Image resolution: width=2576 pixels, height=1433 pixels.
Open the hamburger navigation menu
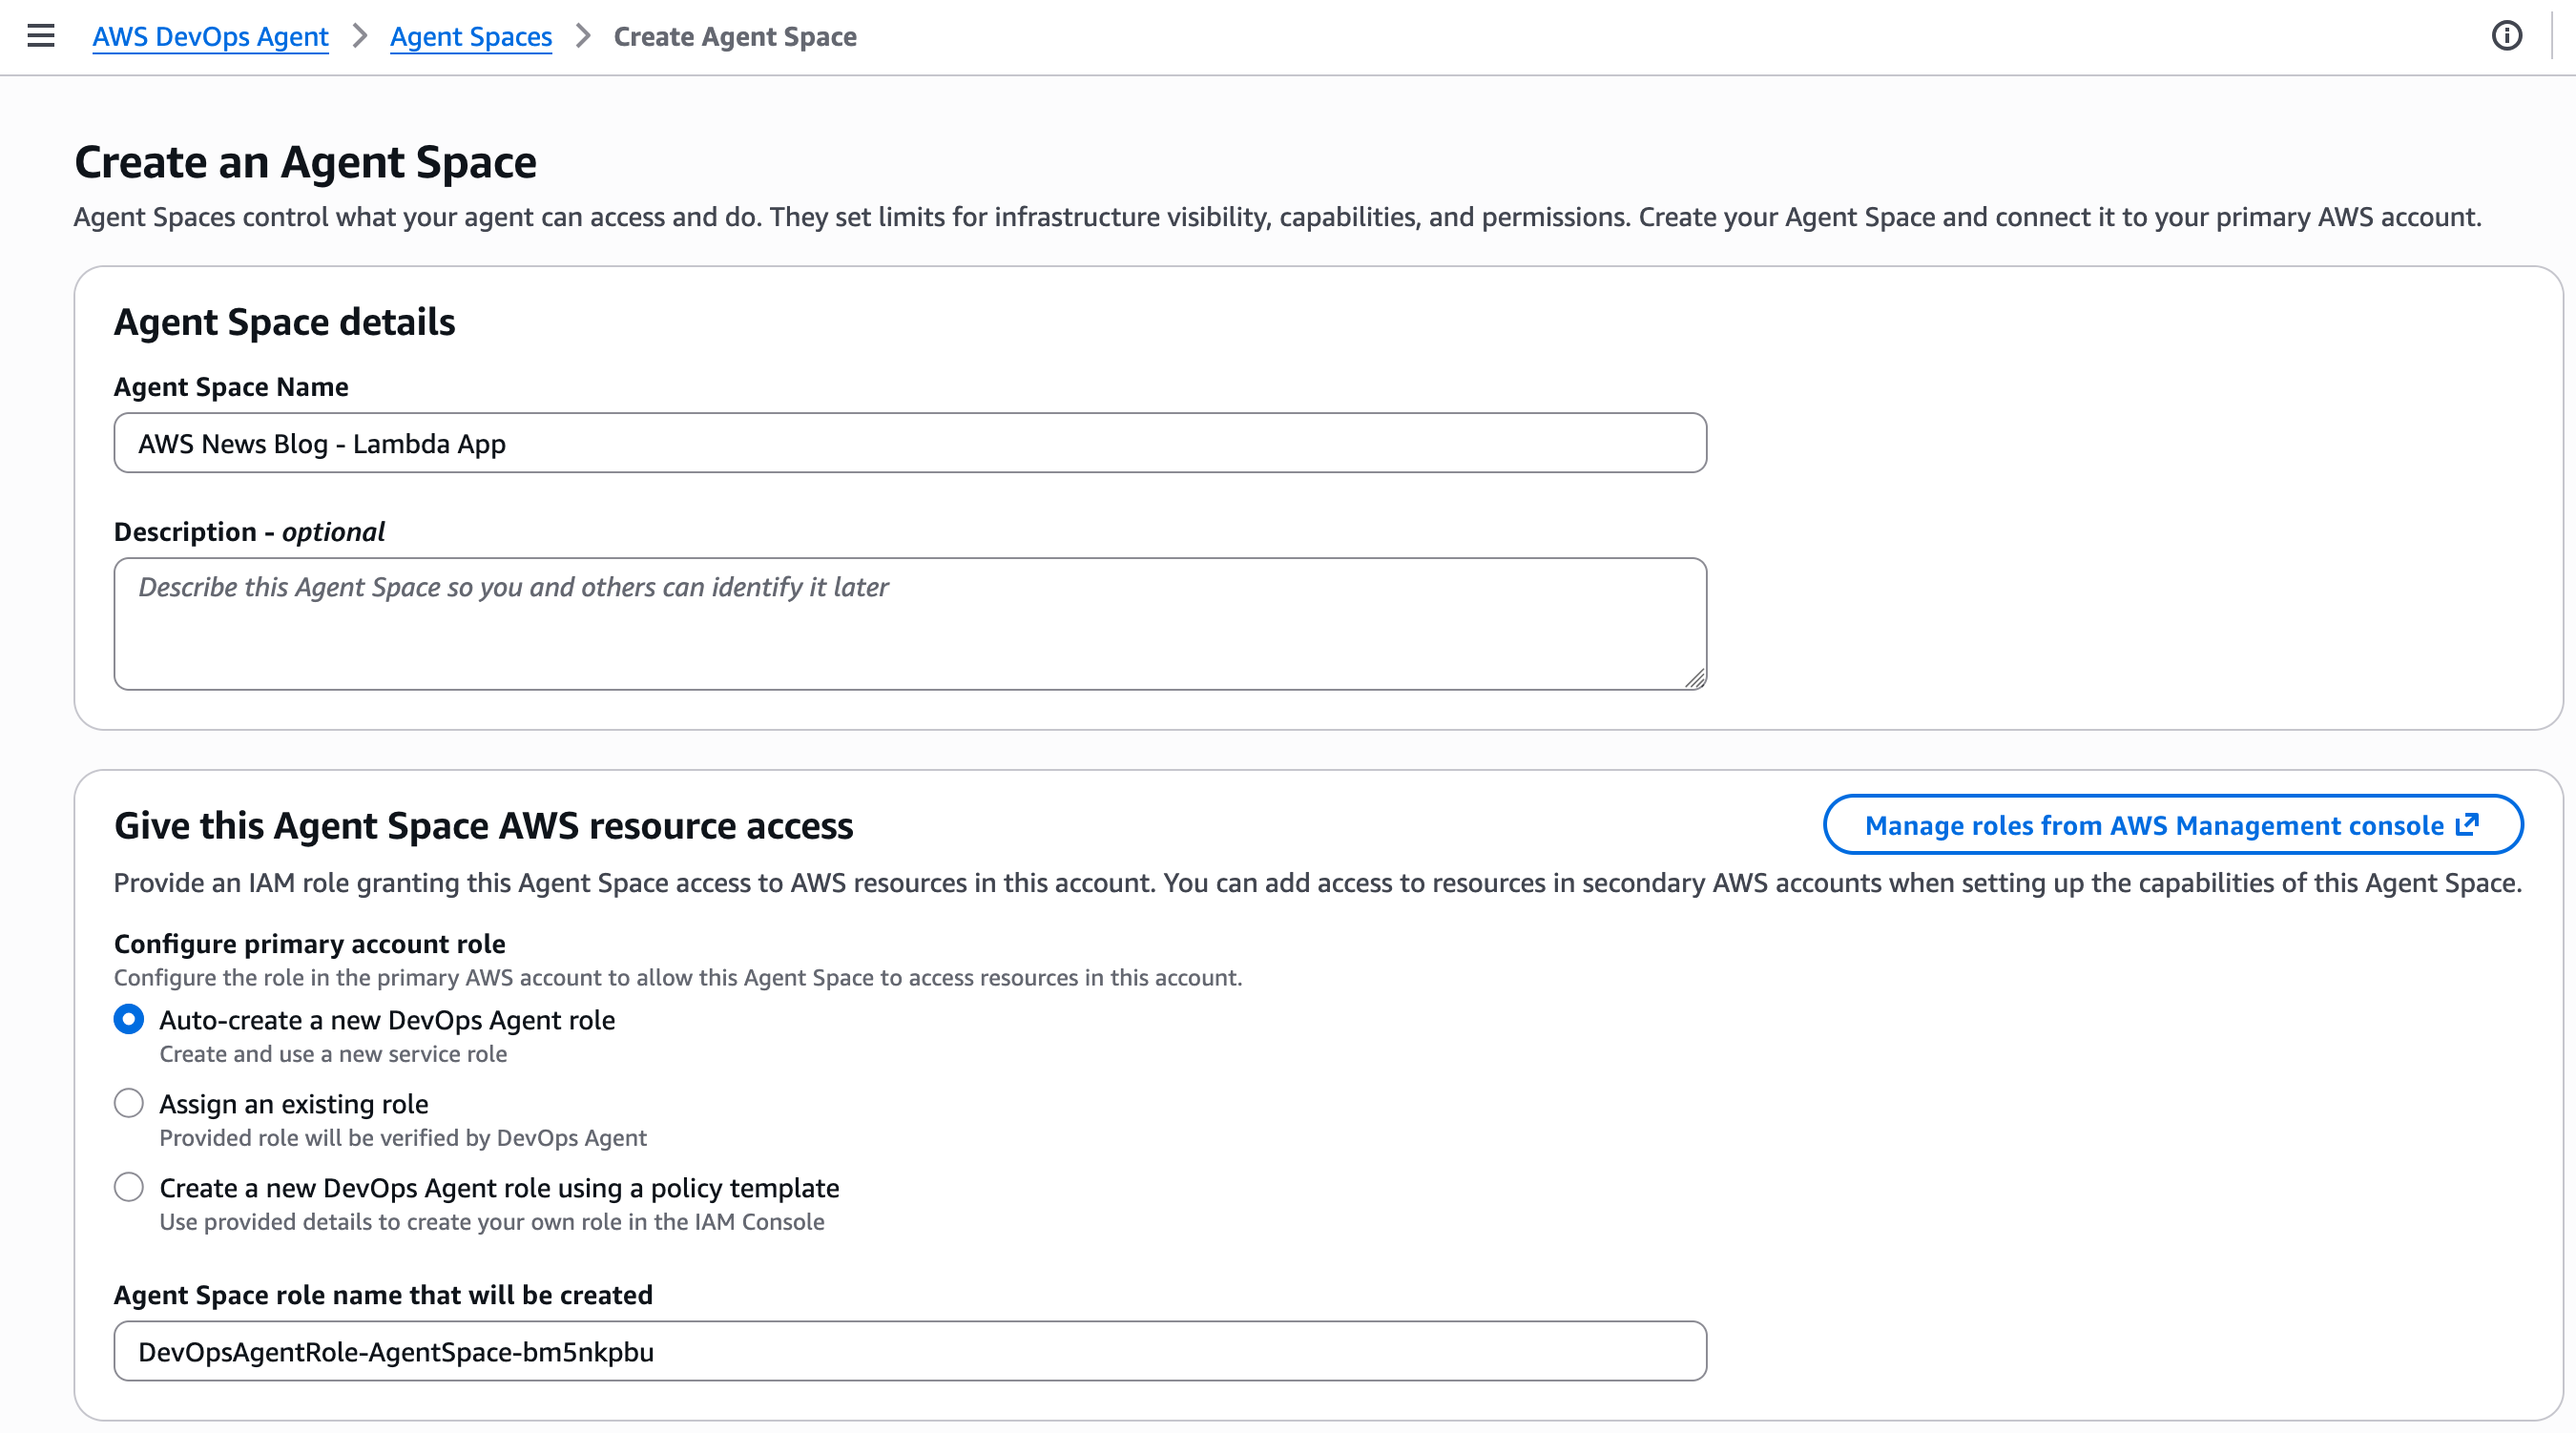(41, 36)
